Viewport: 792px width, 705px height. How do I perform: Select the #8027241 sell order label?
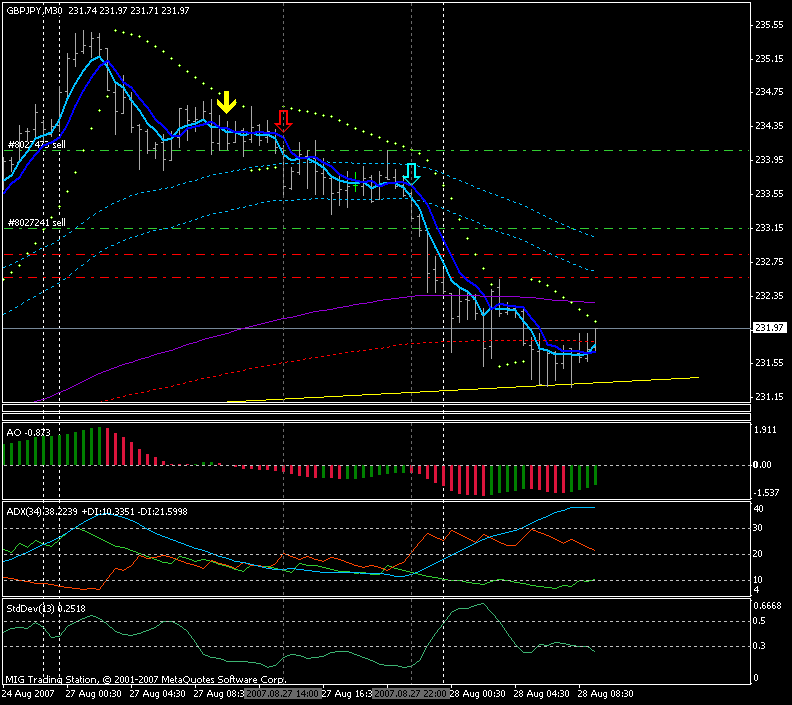[36, 223]
